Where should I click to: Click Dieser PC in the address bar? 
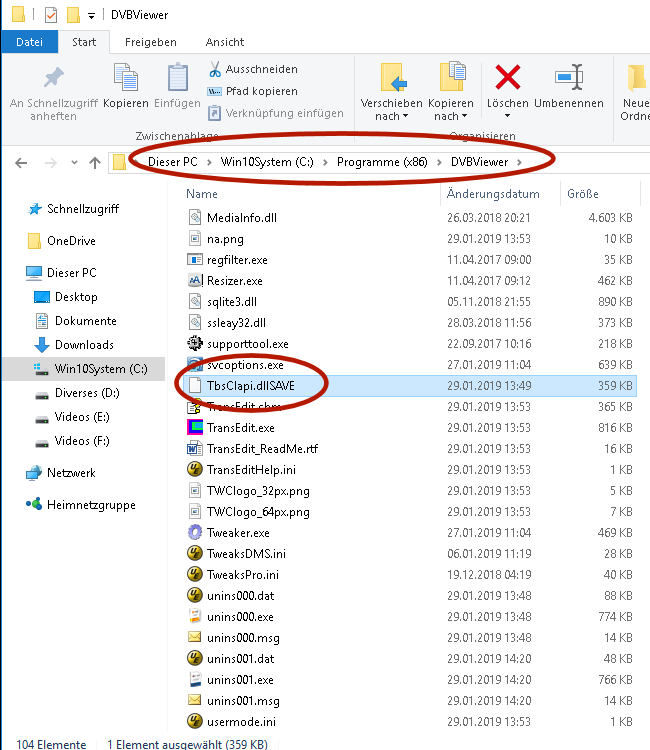[173, 162]
